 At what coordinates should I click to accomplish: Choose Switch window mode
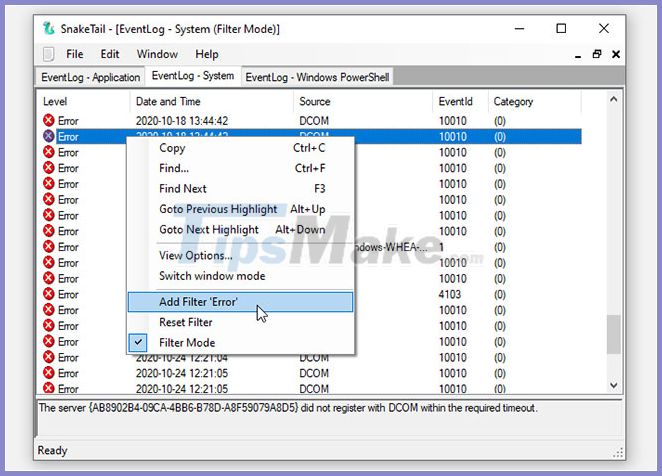241,276
